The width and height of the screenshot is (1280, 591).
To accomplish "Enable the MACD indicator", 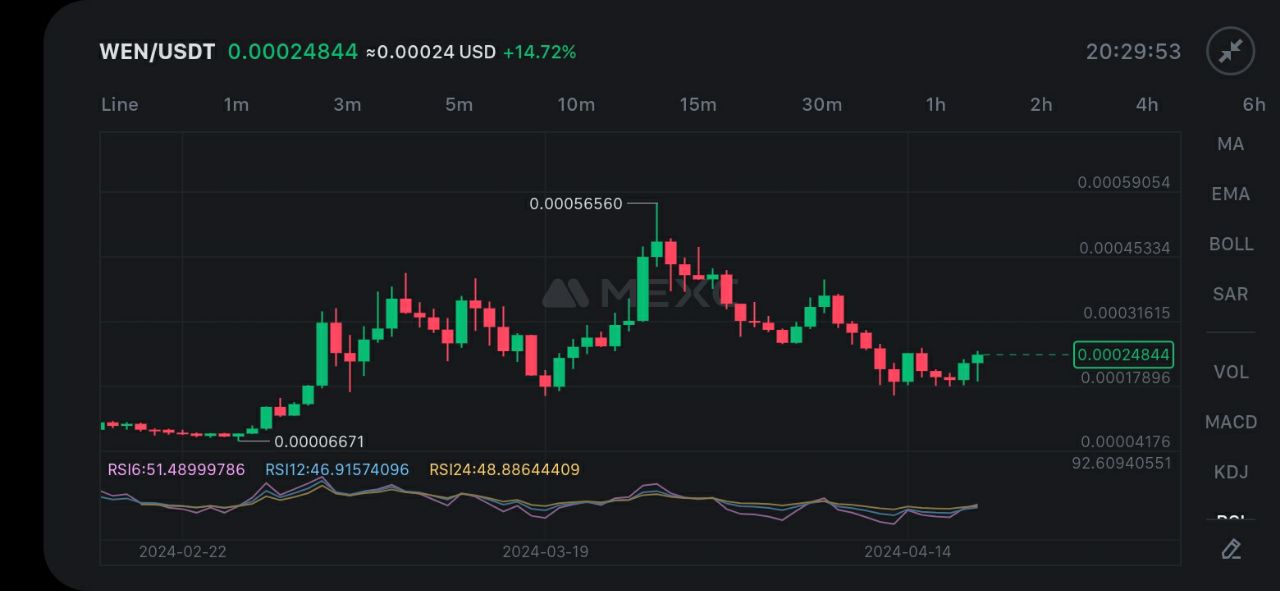I will click(1230, 422).
